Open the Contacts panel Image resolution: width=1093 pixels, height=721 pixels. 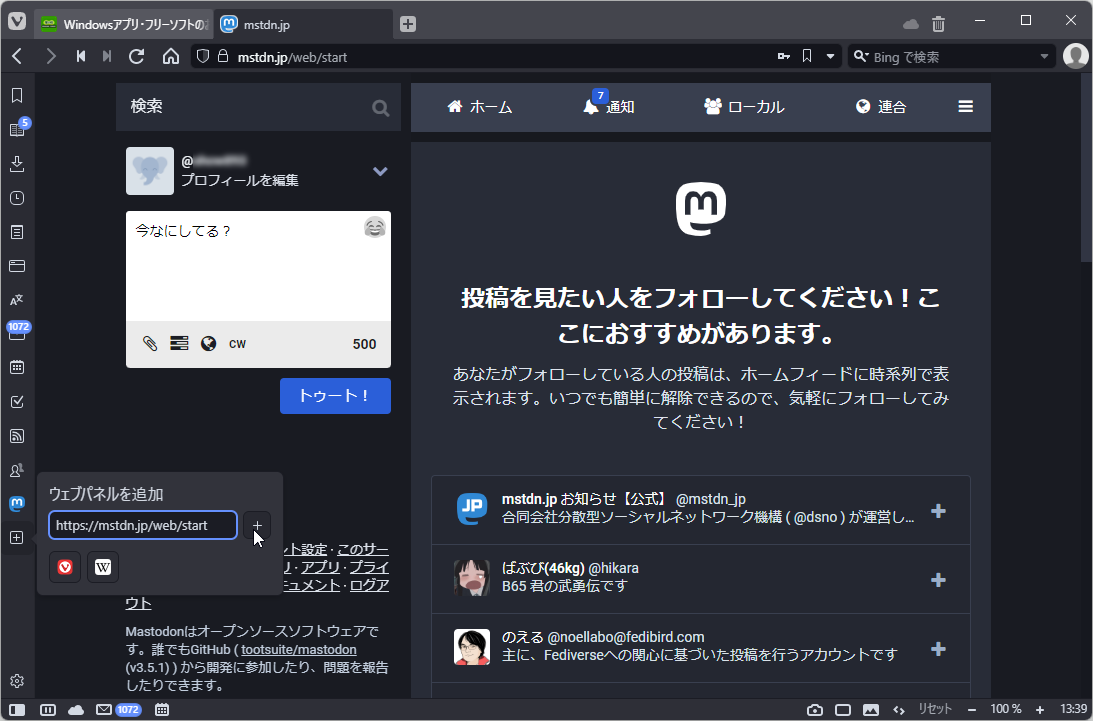[17, 470]
